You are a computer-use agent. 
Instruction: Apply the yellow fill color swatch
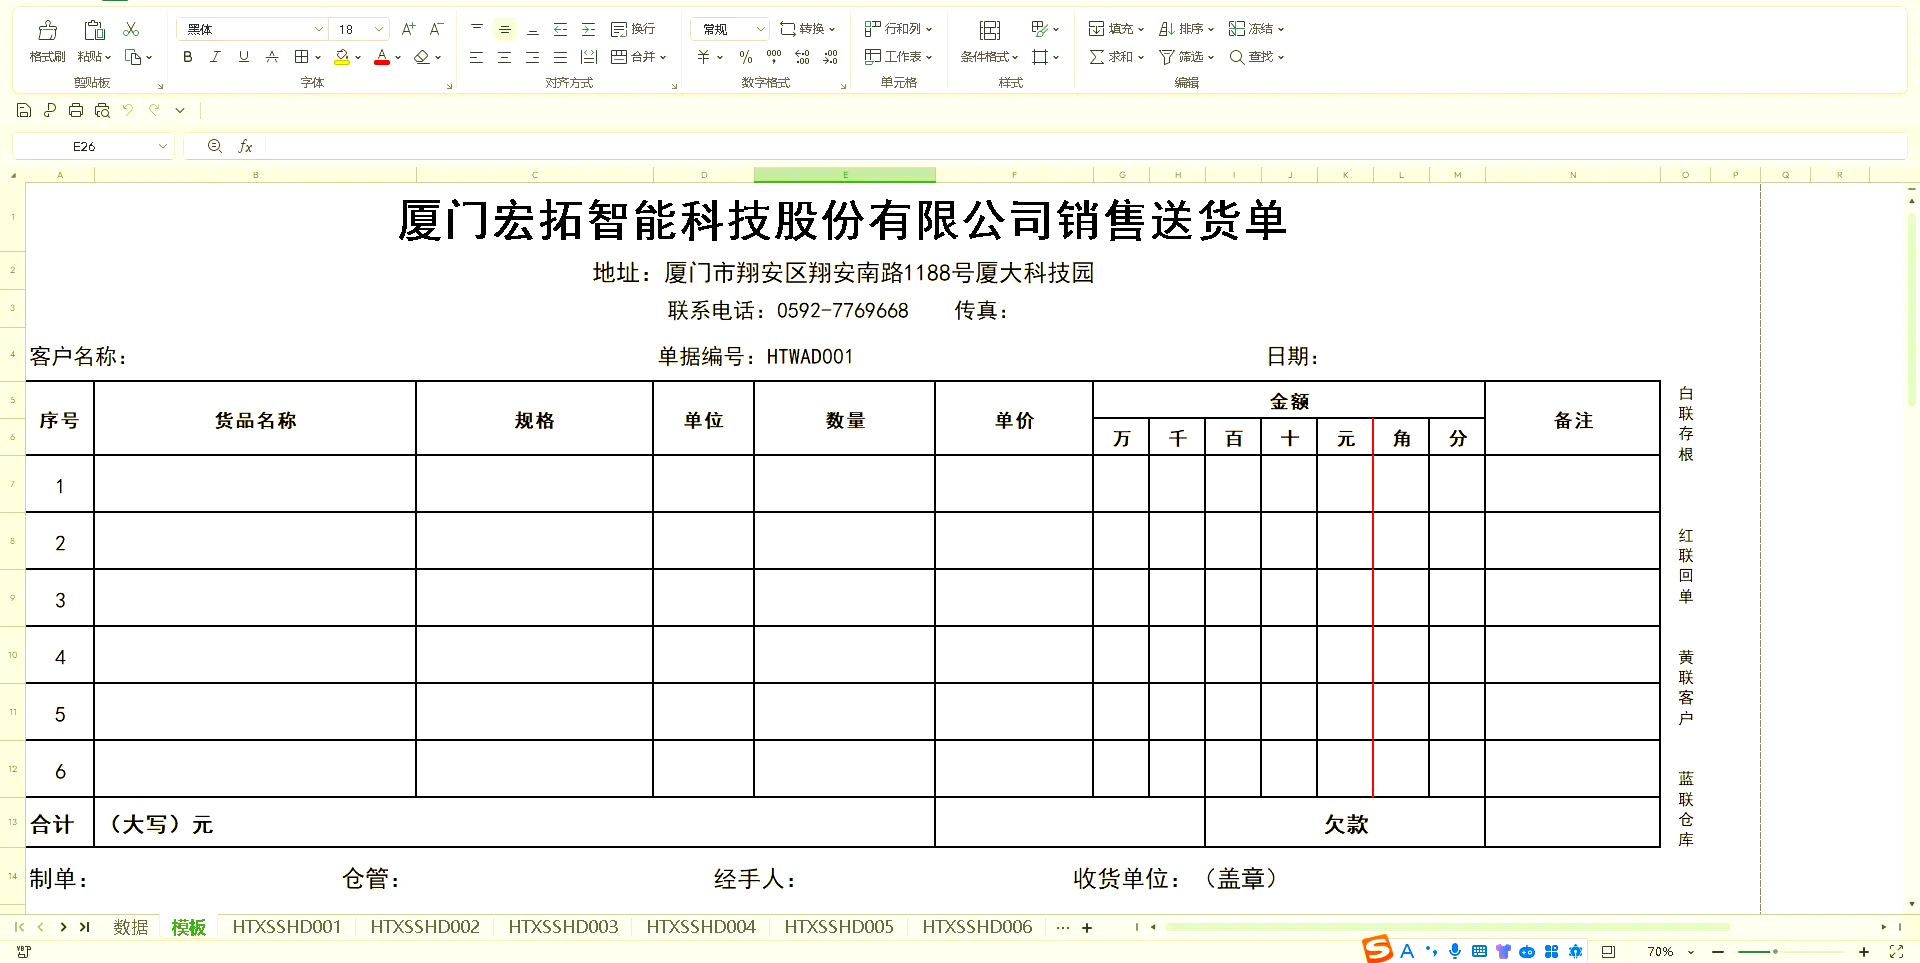click(342, 57)
